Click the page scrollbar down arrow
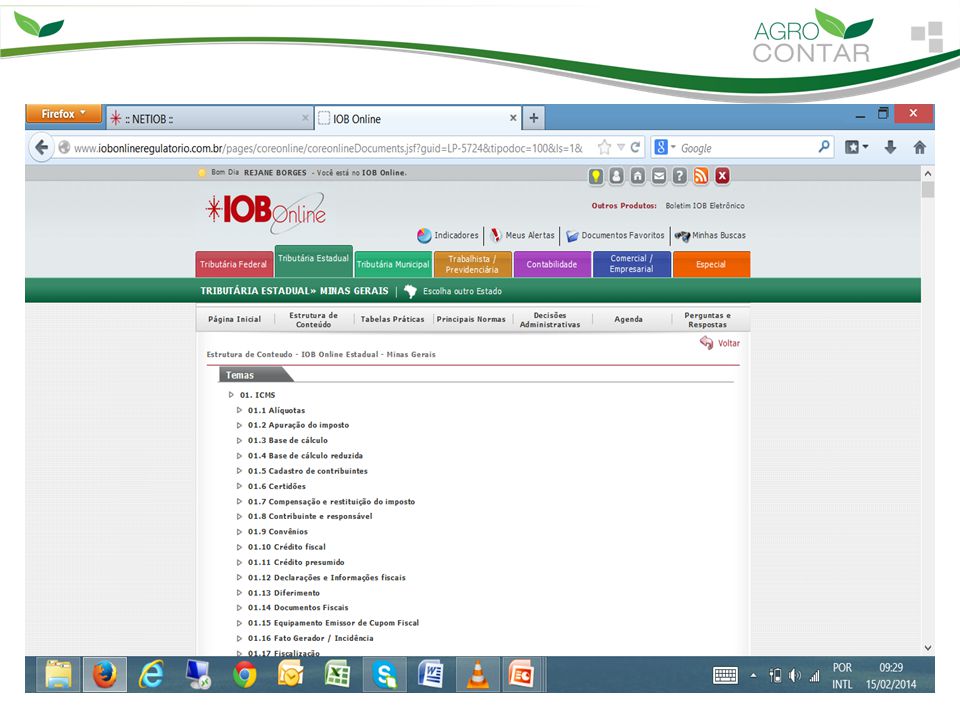The width and height of the screenshot is (960, 720). [928, 648]
